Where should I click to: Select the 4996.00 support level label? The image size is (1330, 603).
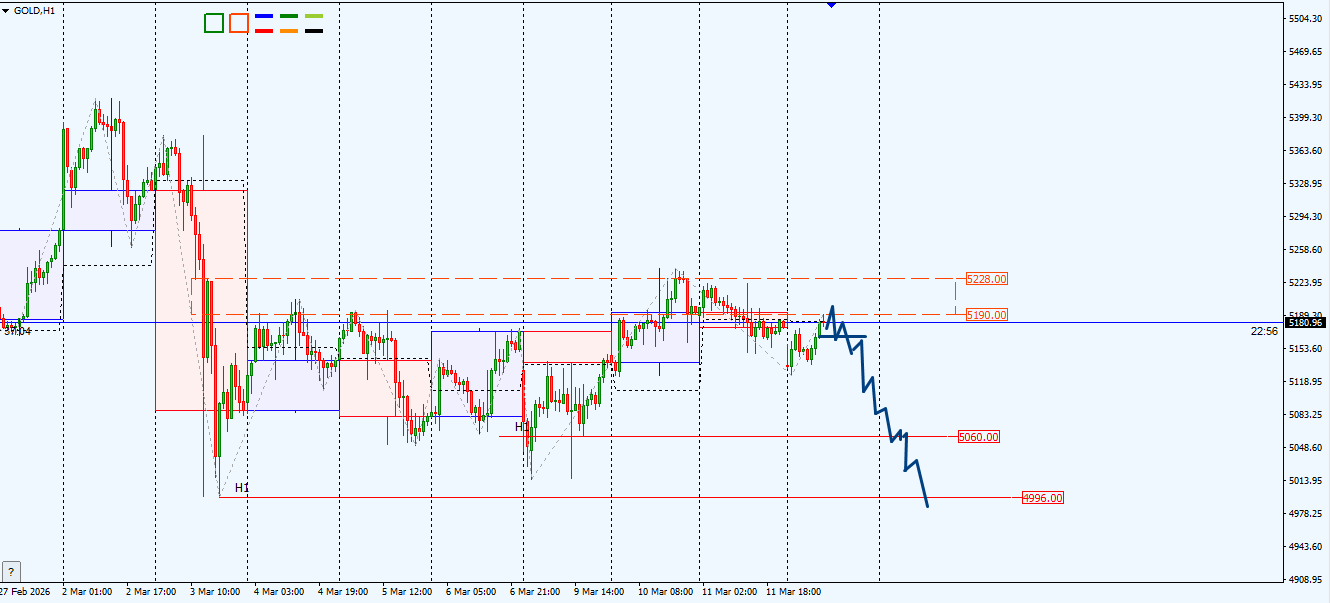tap(1043, 498)
